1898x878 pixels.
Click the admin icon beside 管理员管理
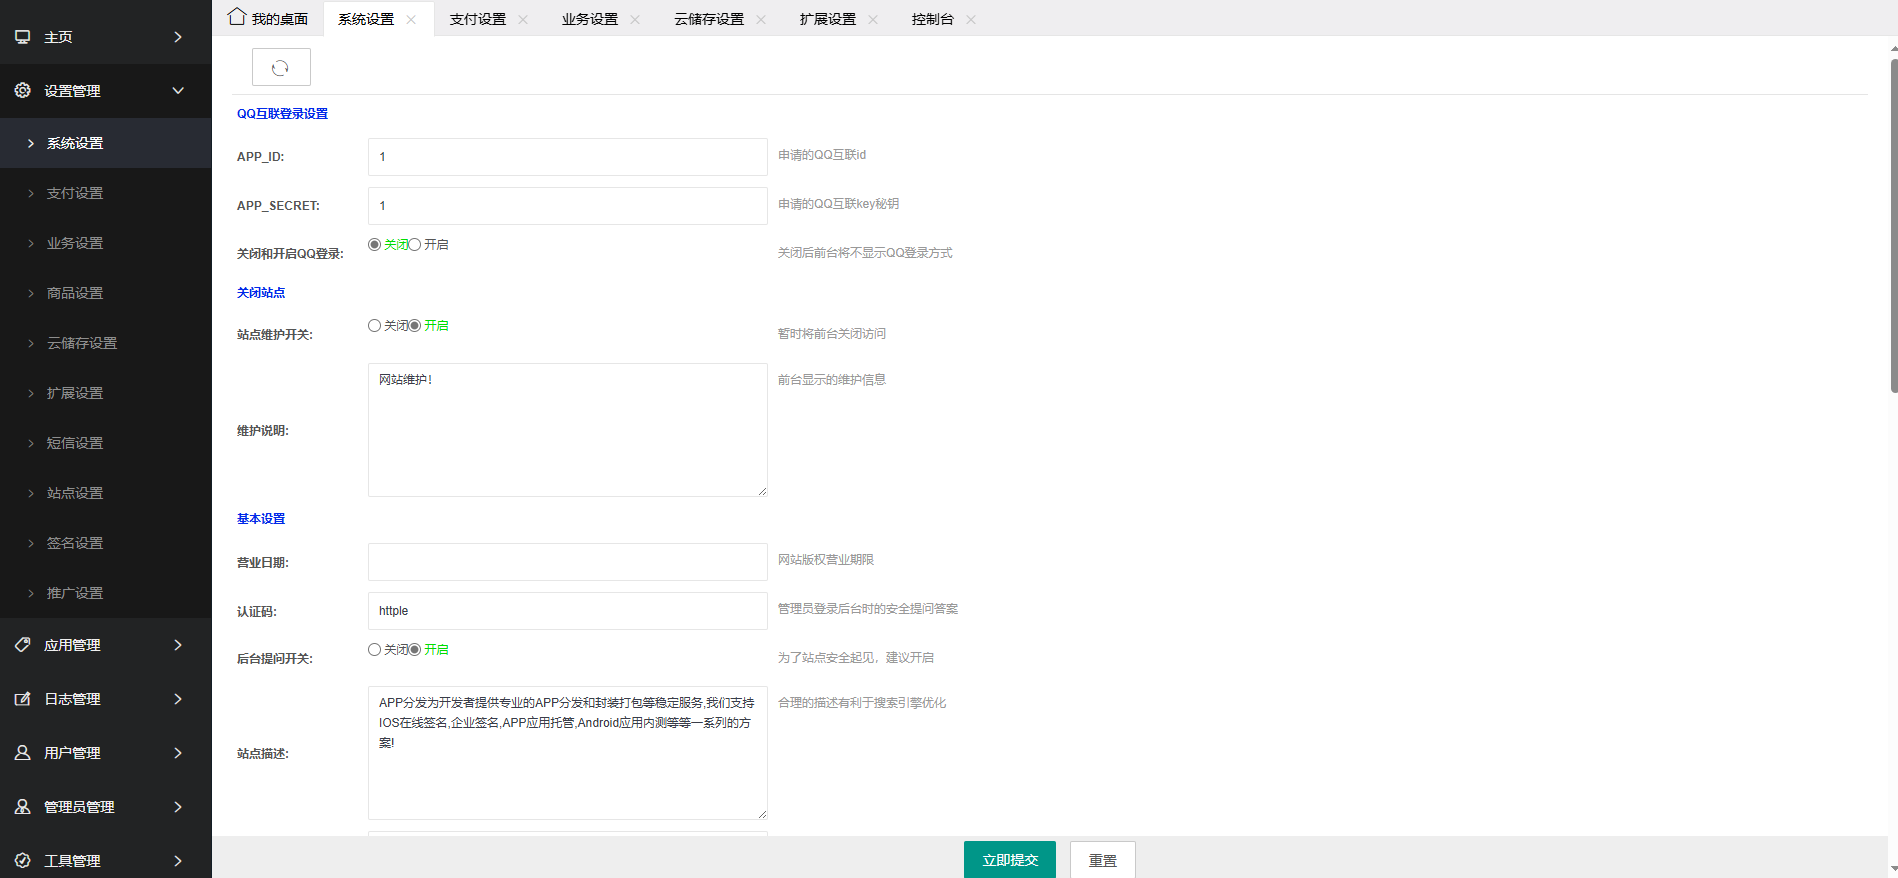22,807
